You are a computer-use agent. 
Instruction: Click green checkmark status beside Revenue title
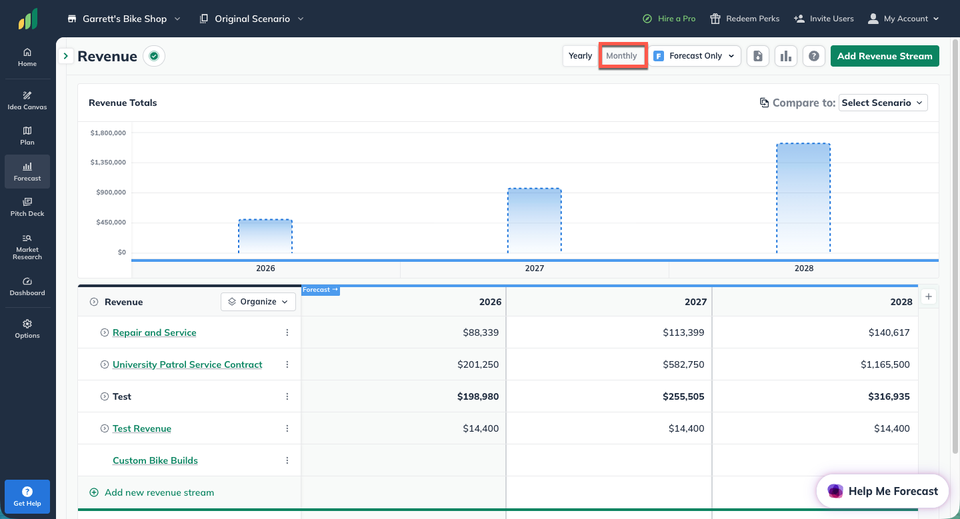tap(154, 56)
